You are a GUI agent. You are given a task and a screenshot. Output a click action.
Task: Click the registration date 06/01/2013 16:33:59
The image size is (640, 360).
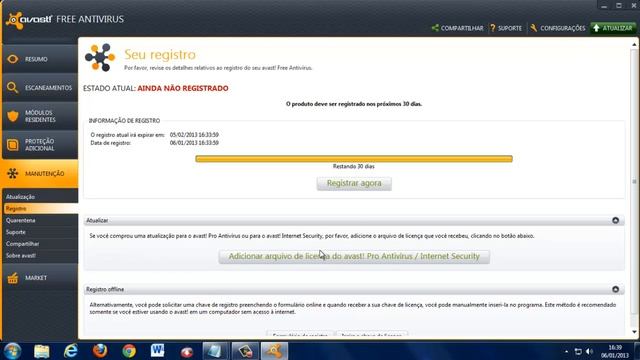194,143
